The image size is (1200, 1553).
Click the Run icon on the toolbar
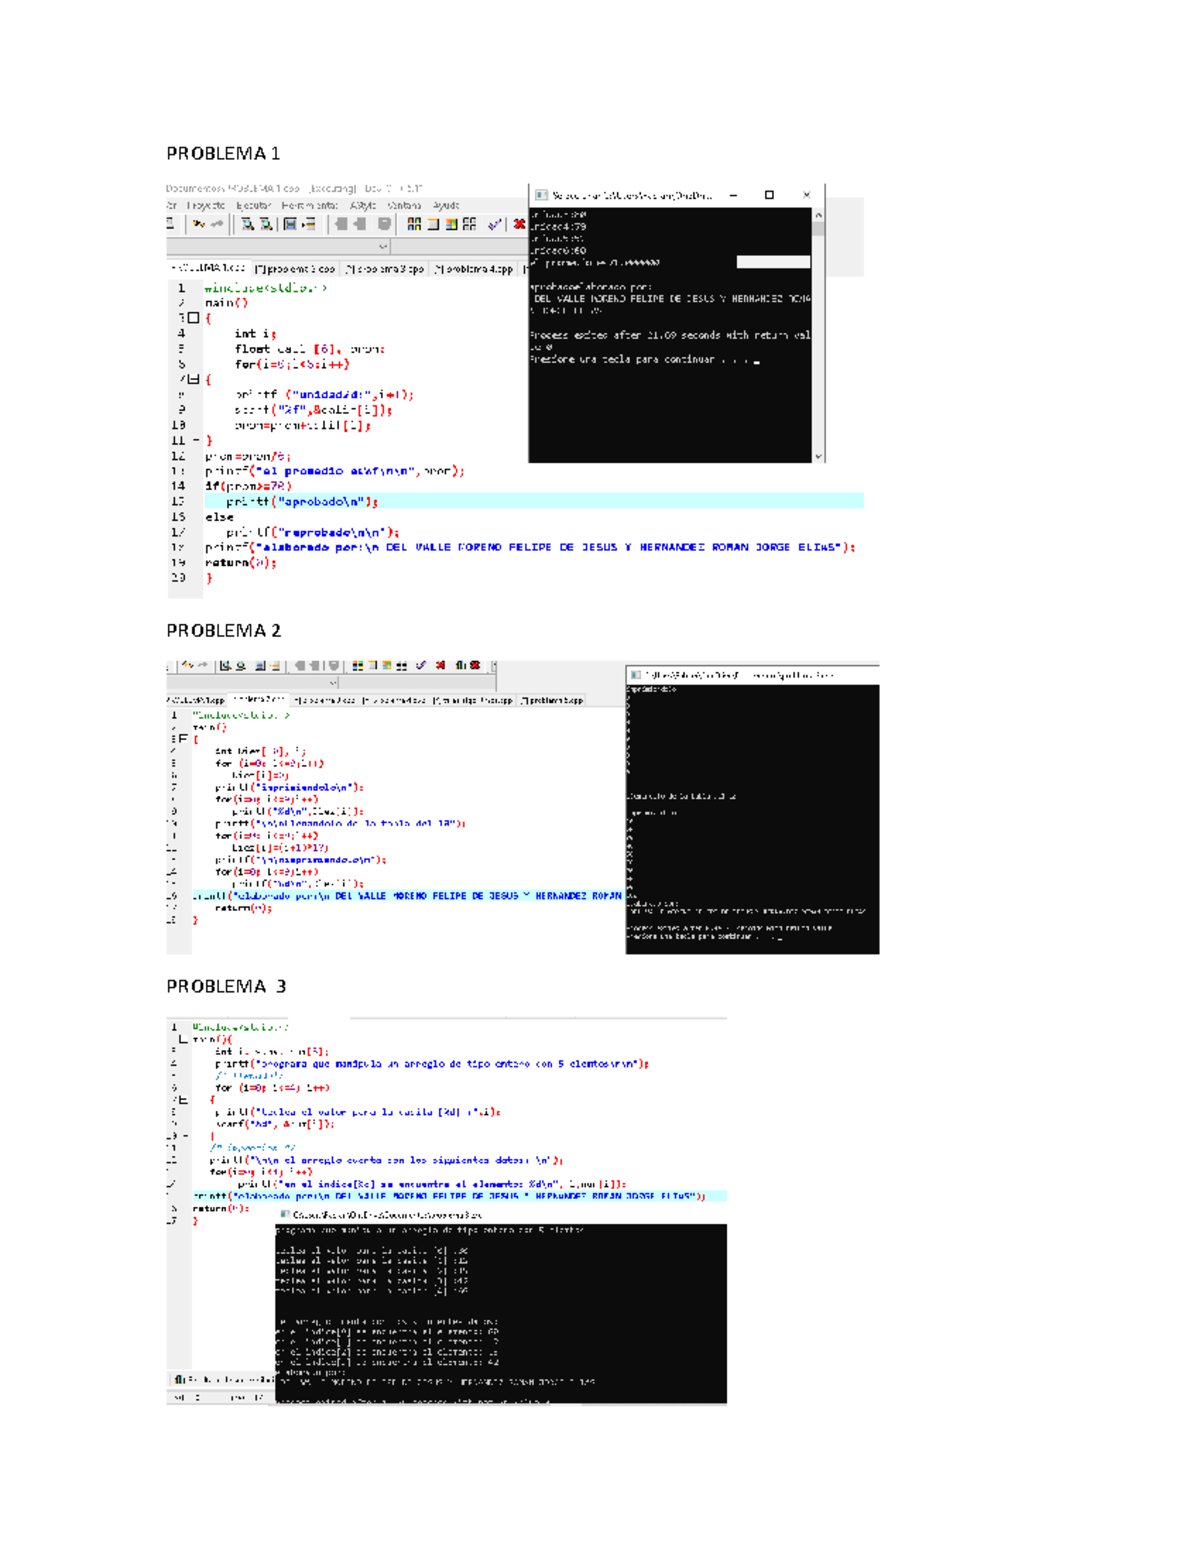click(431, 225)
